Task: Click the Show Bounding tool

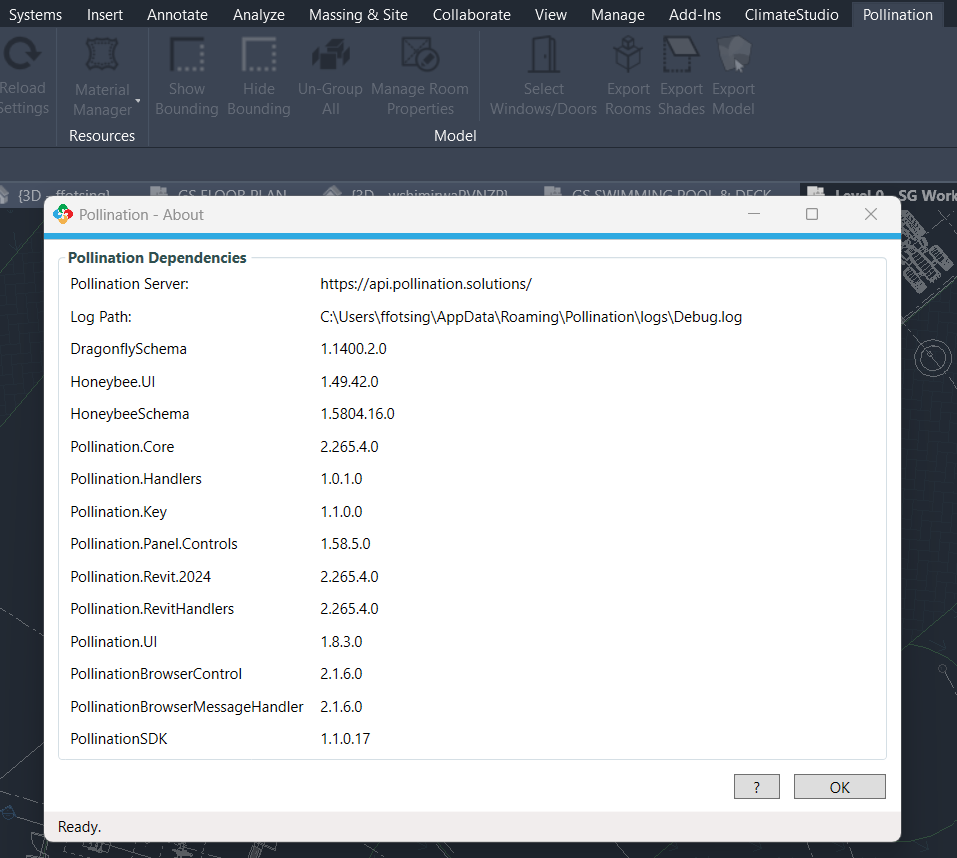Action: point(187,76)
